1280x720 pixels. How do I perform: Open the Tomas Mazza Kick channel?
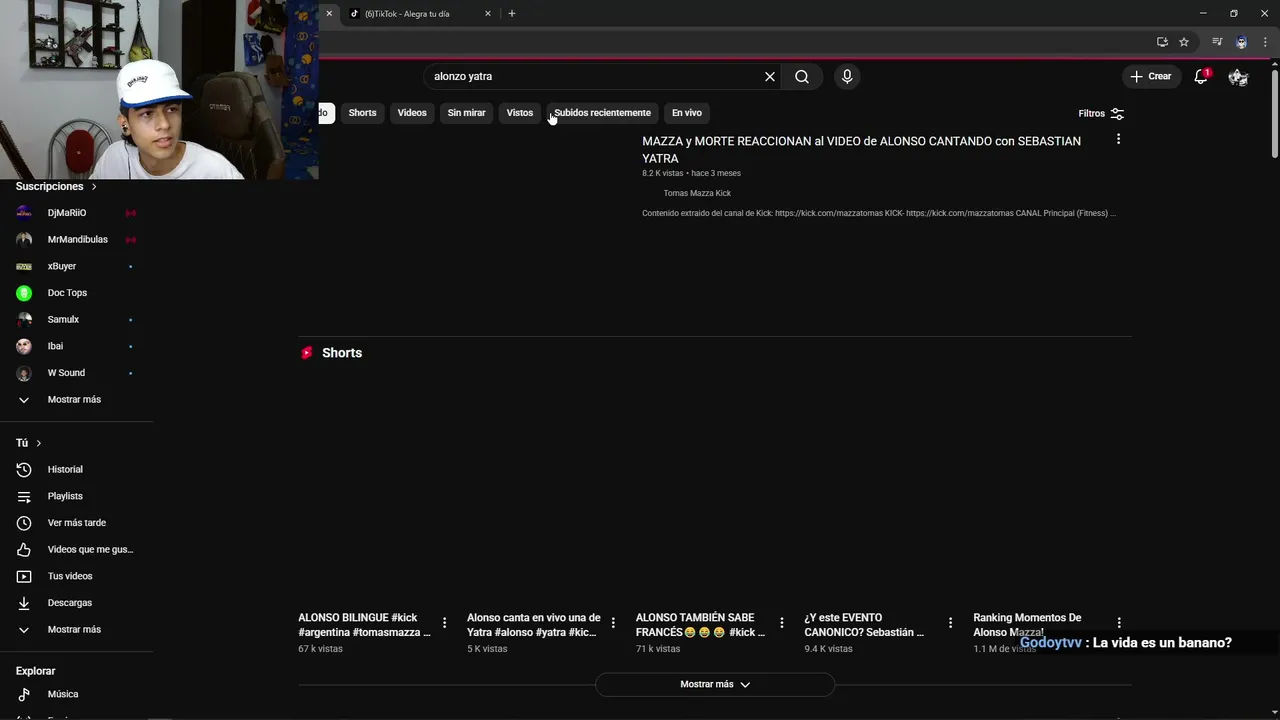tap(697, 193)
